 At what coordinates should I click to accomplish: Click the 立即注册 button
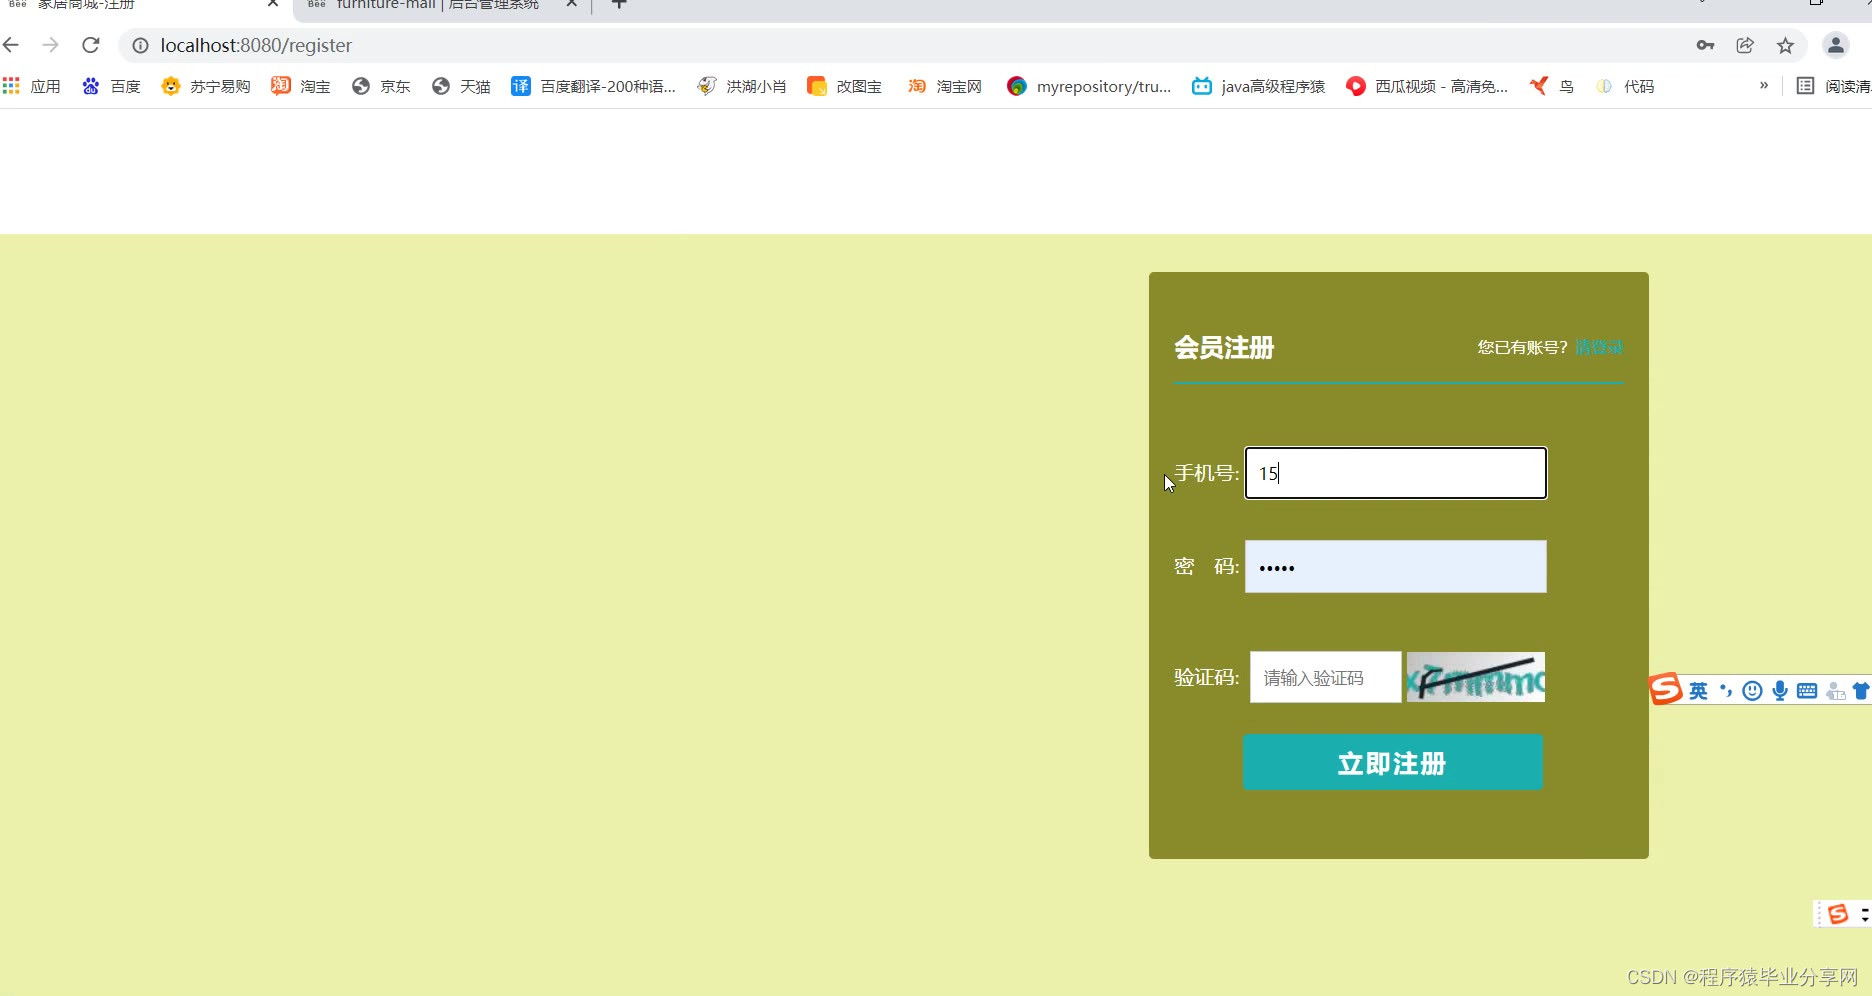pos(1393,763)
